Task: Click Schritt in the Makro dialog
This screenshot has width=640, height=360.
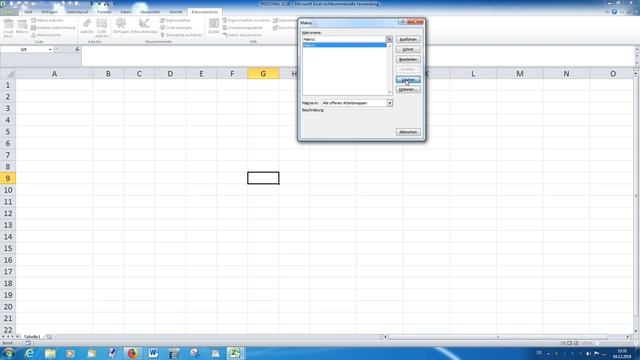Action: [x=408, y=49]
